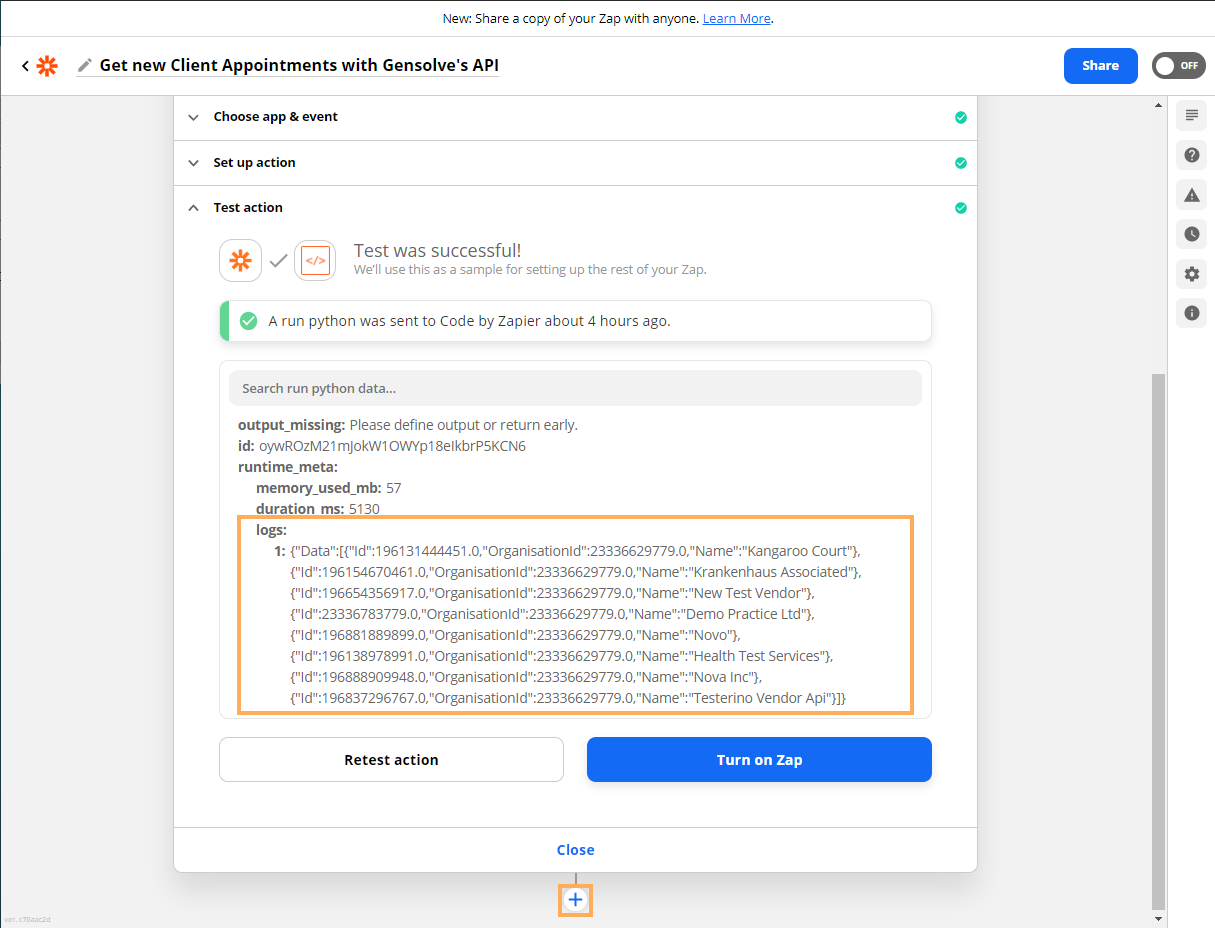Click the log line containing Testerino Vendor Api
1215x928 pixels.
pos(568,698)
